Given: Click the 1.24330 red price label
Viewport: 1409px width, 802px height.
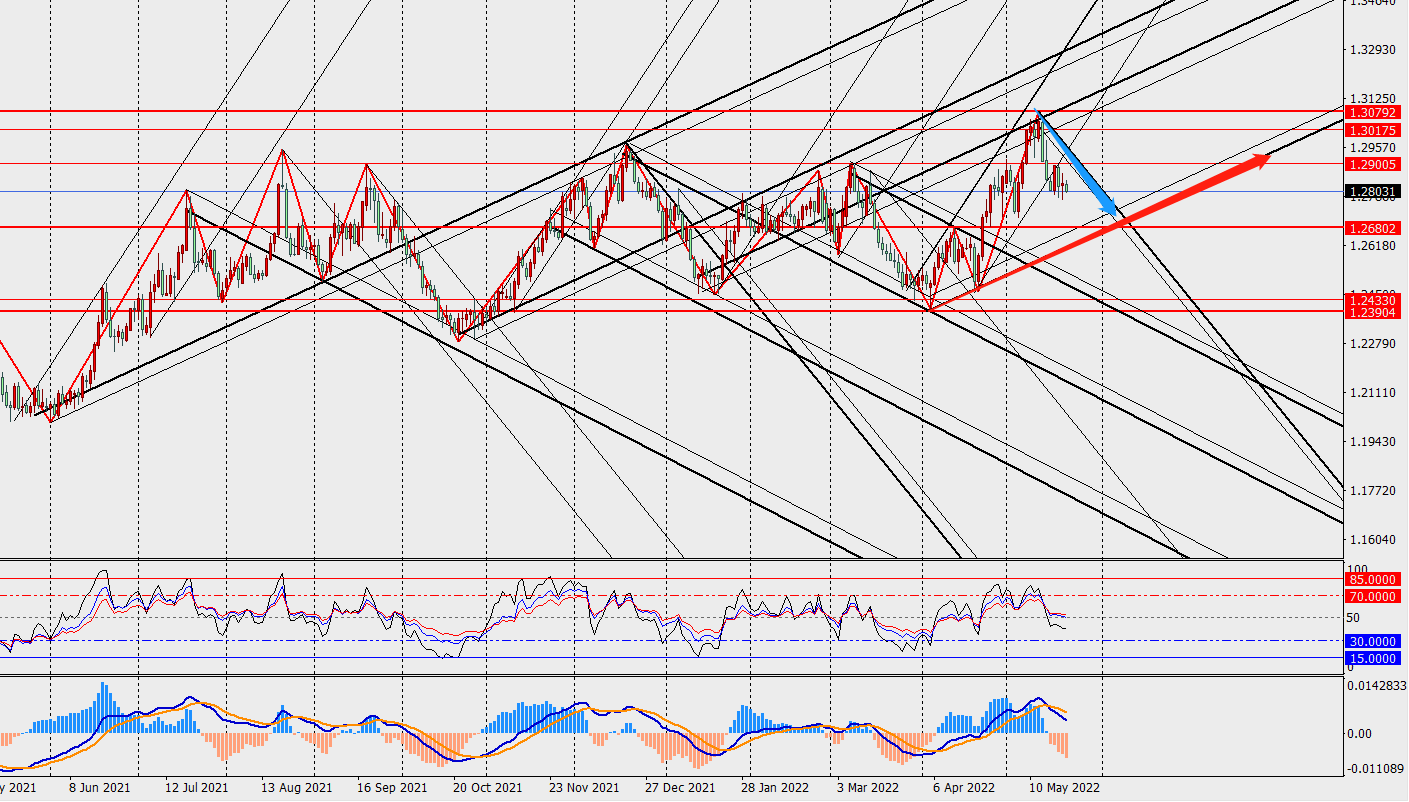Looking at the screenshot, I should 1374,299.
